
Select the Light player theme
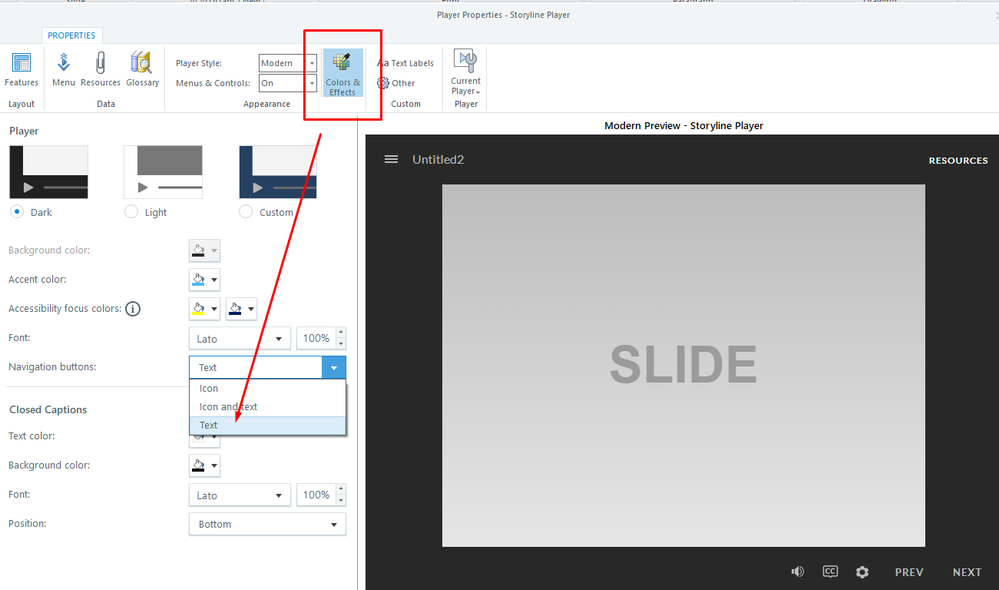pyautogui.click(x=131, y=212)
